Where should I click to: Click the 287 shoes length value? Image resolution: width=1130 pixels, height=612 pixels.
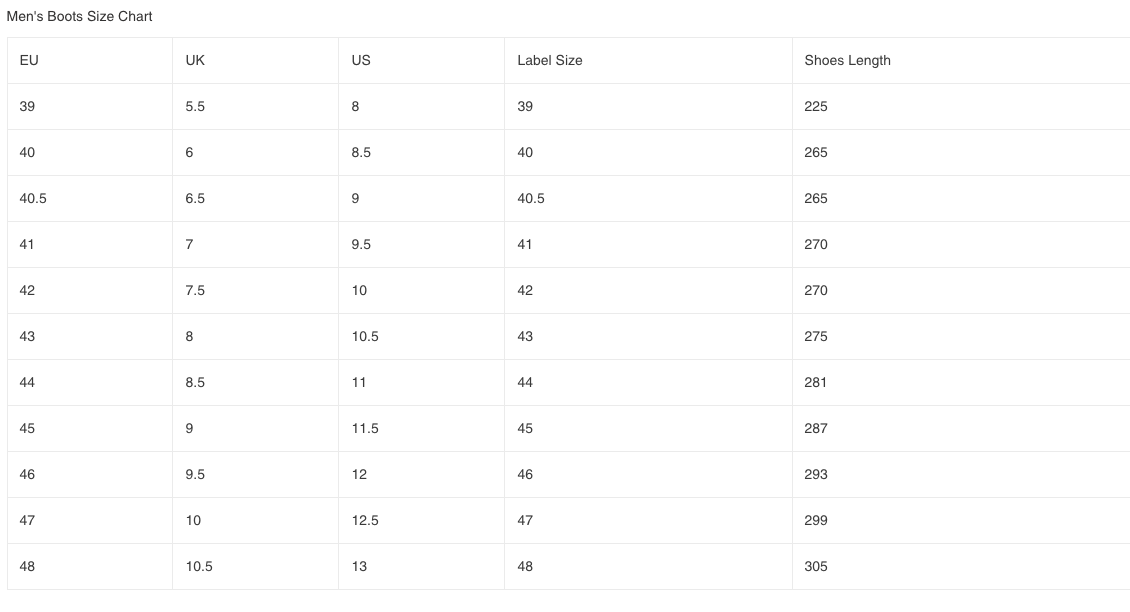(816, 428)
